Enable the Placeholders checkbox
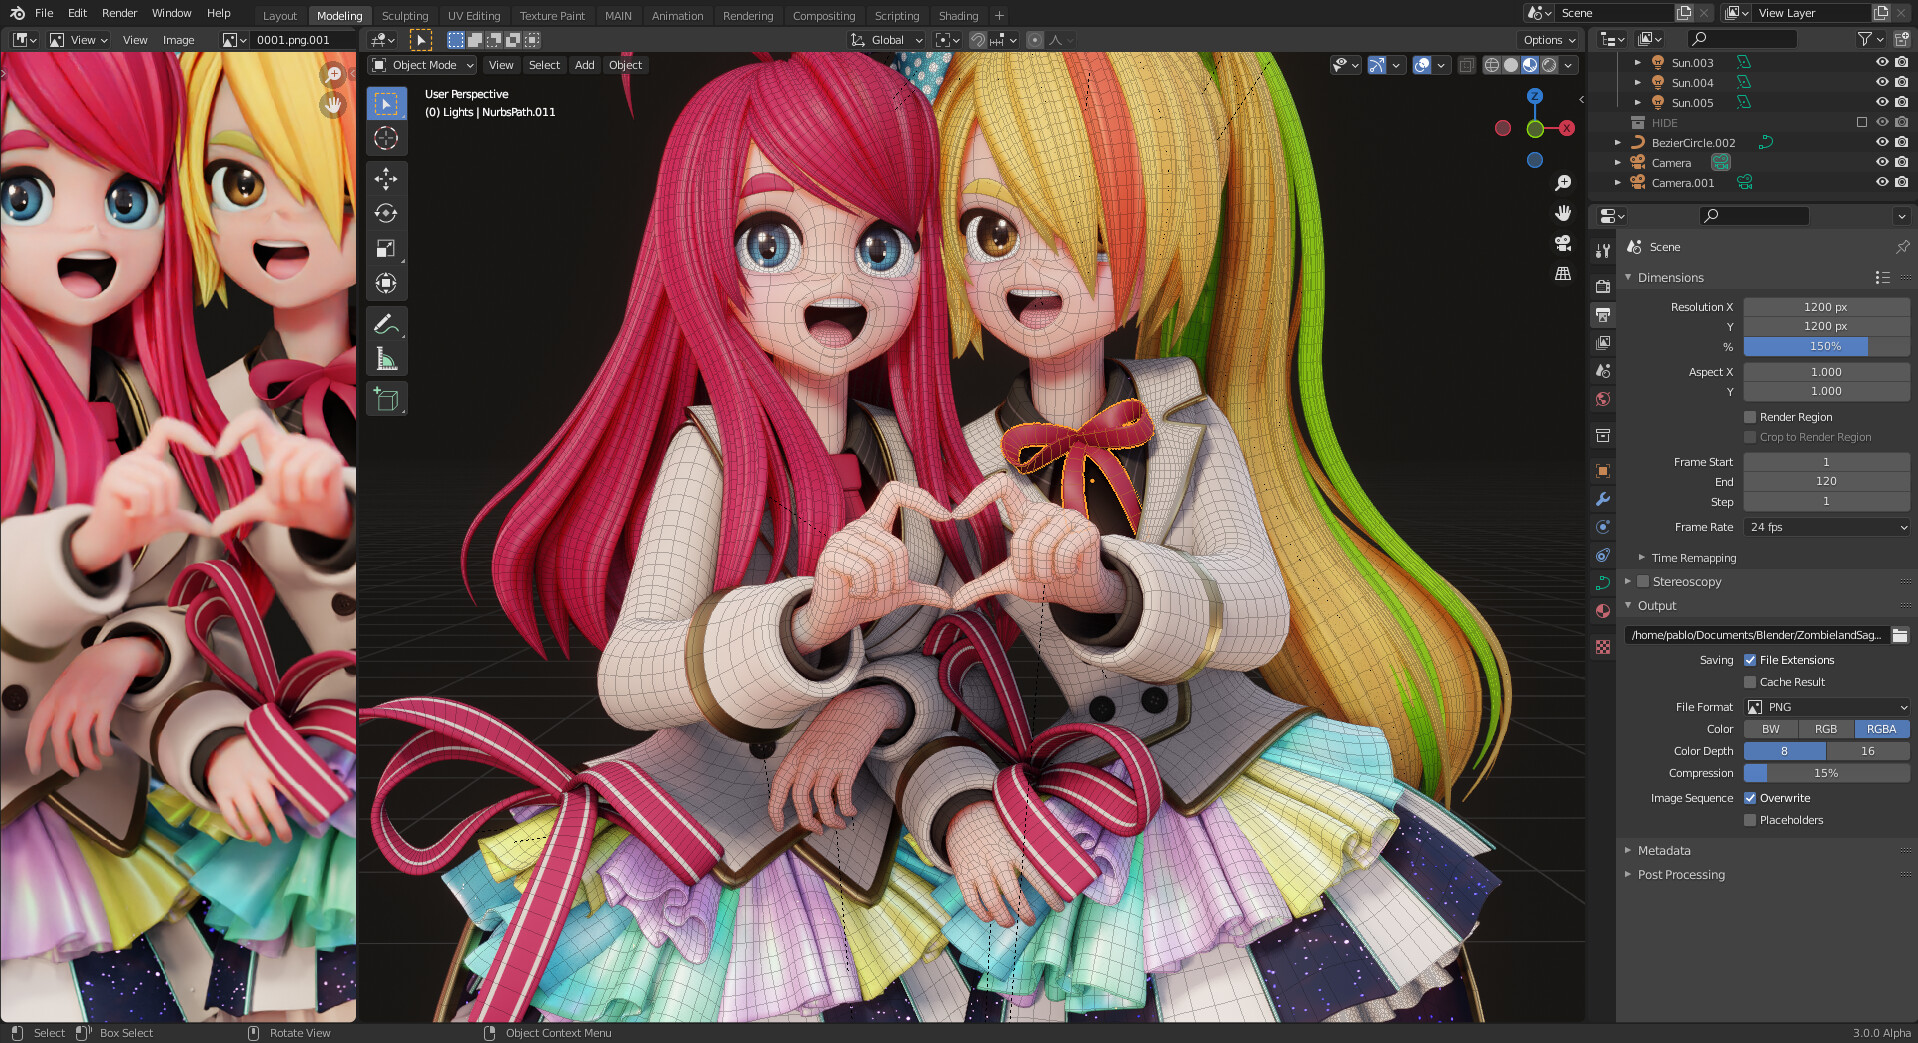 click(x=1750, y=820)
